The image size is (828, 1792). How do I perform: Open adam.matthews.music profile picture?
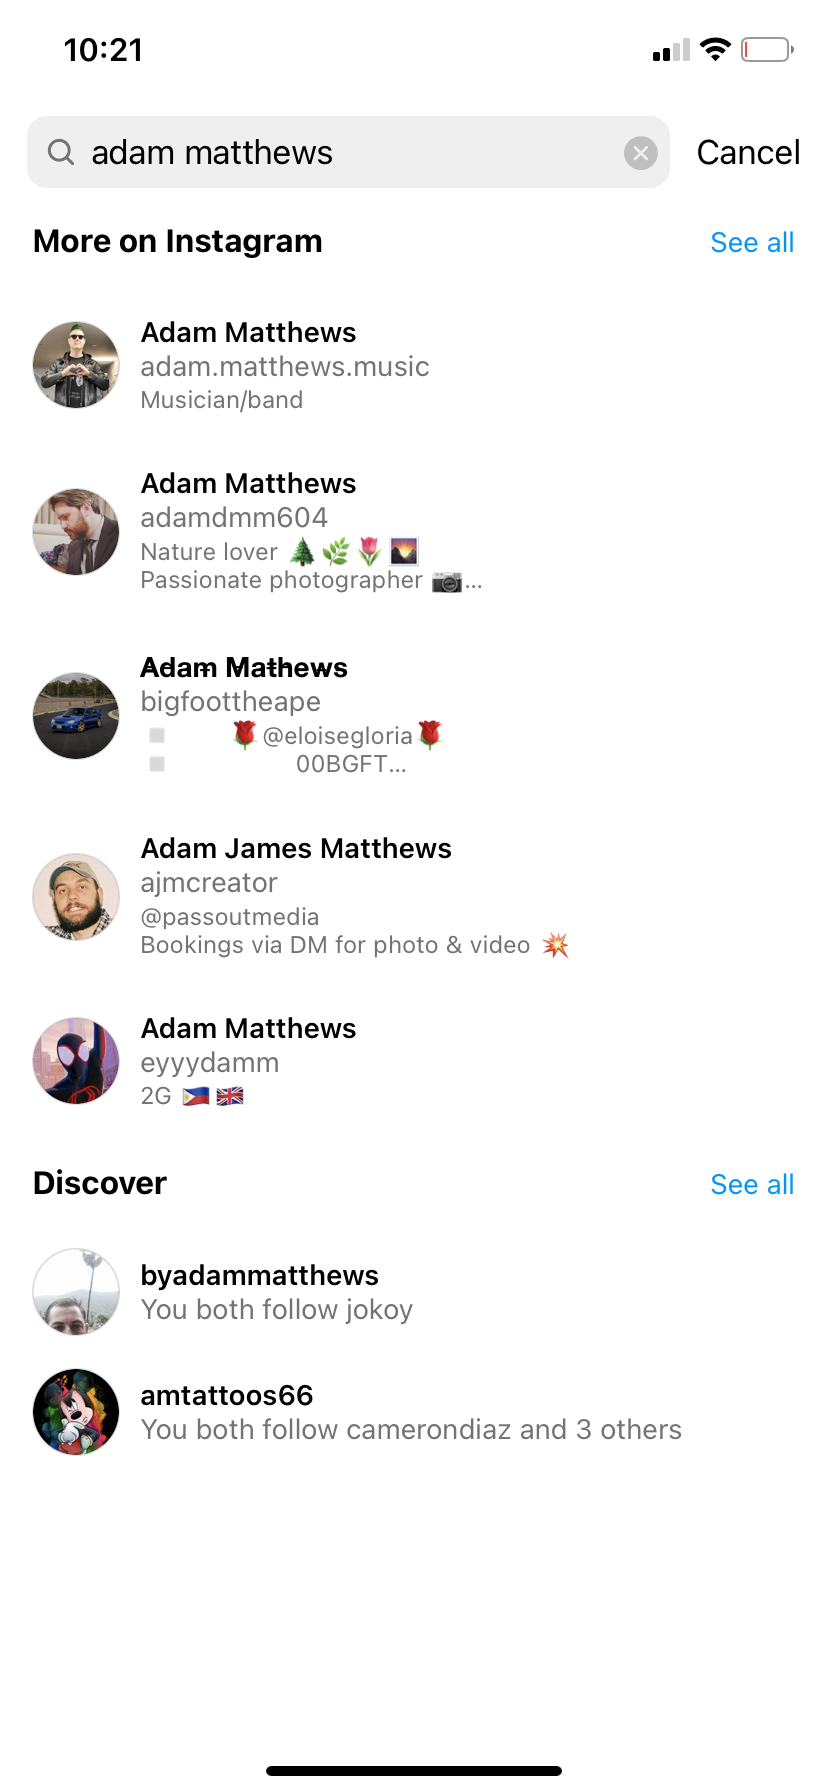pyautogui.click(x=76, y=365)
